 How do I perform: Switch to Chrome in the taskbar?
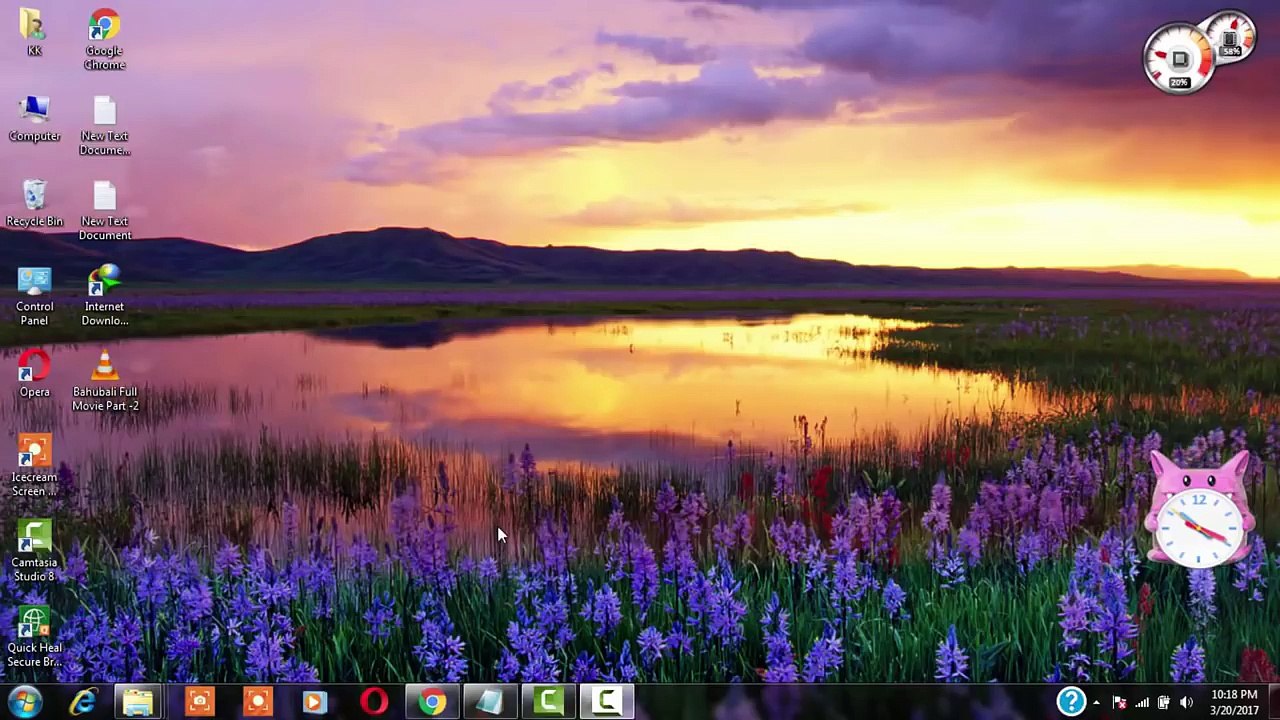432,702
